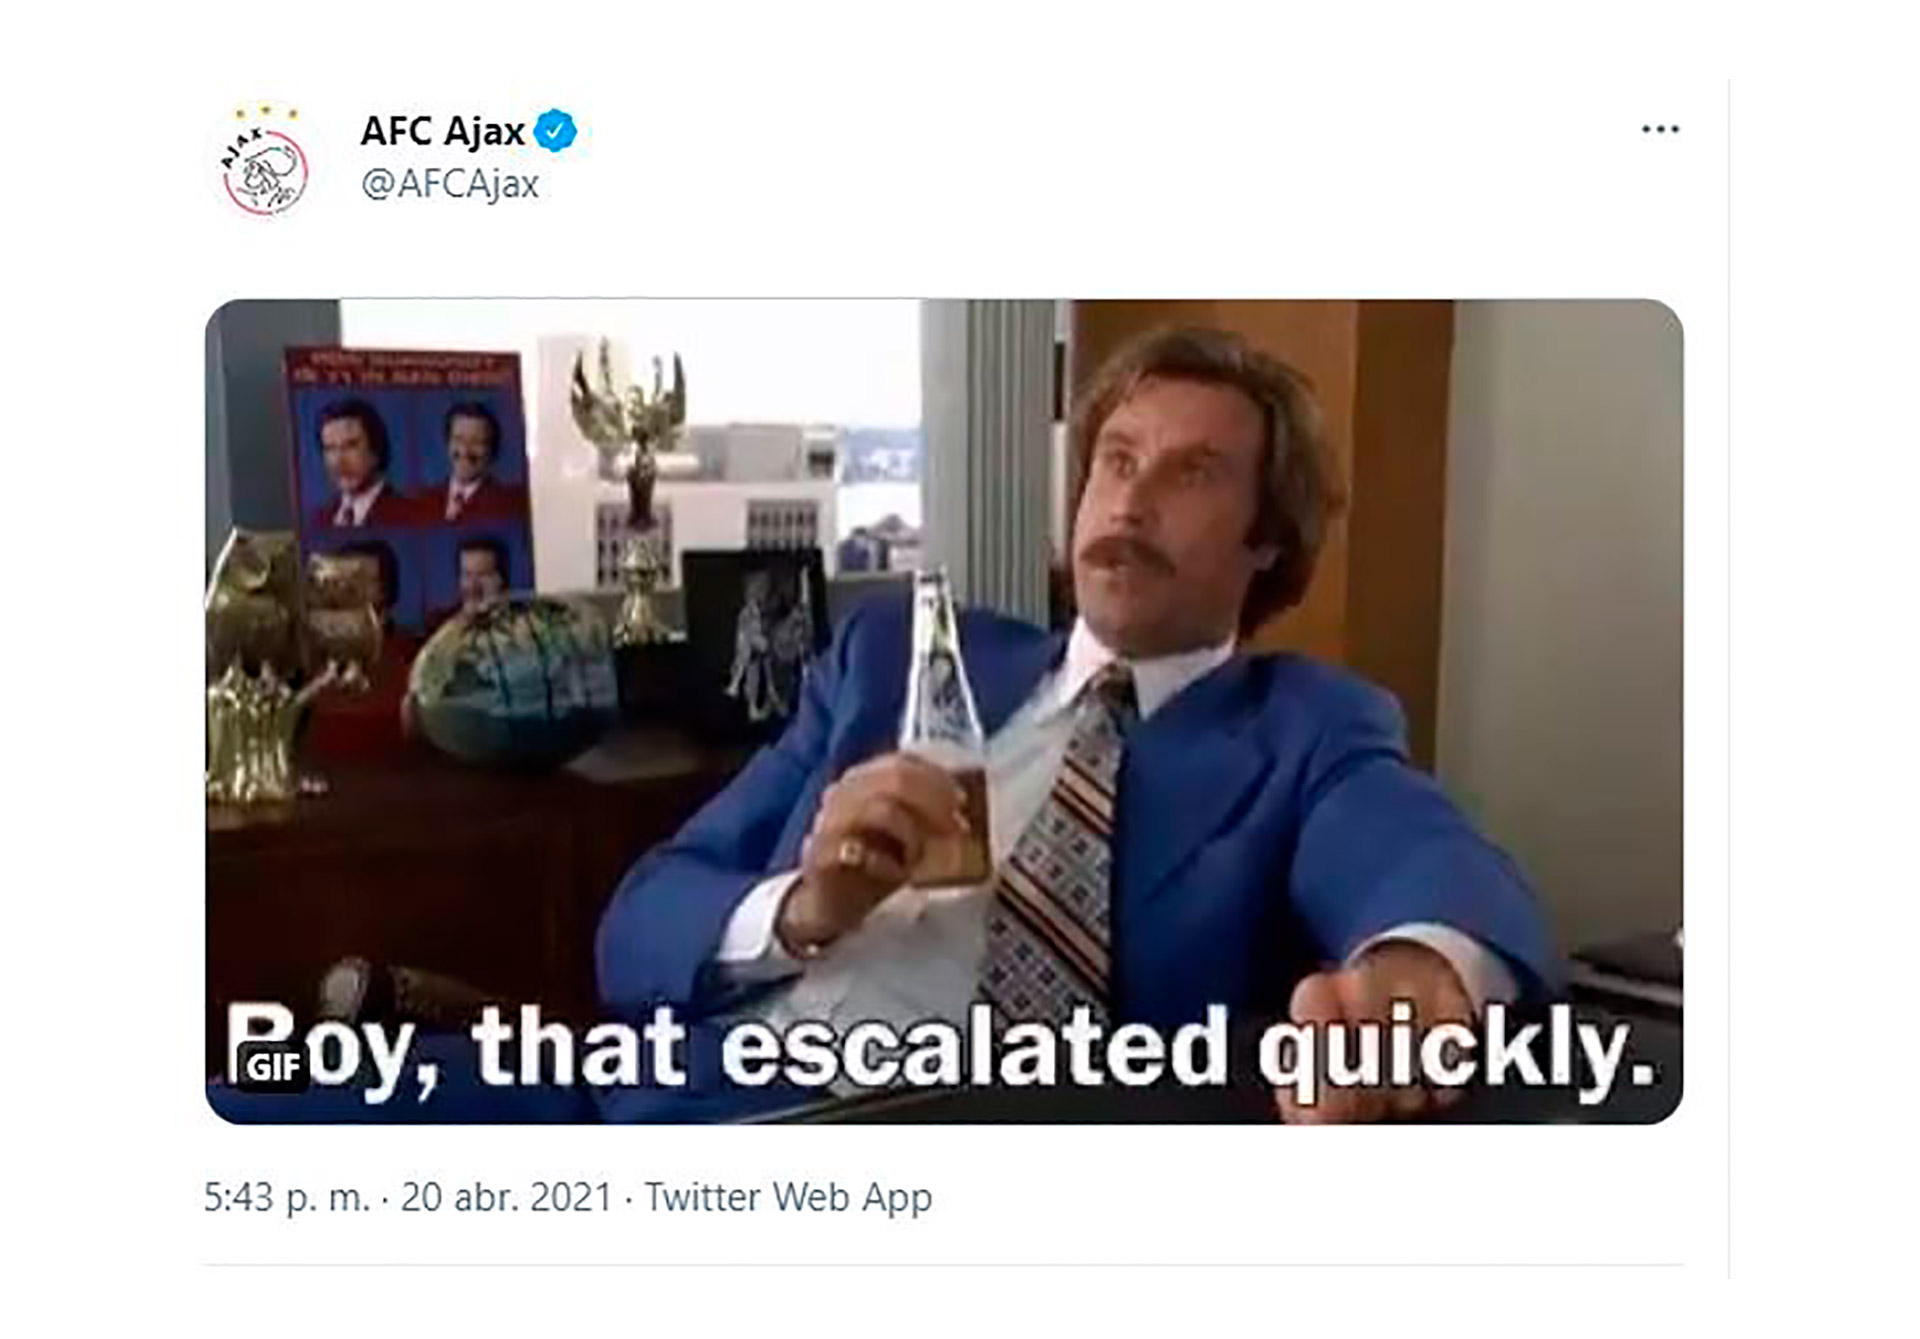
Task: Open the Ajax club logo avatar
Action: [265, 163]
